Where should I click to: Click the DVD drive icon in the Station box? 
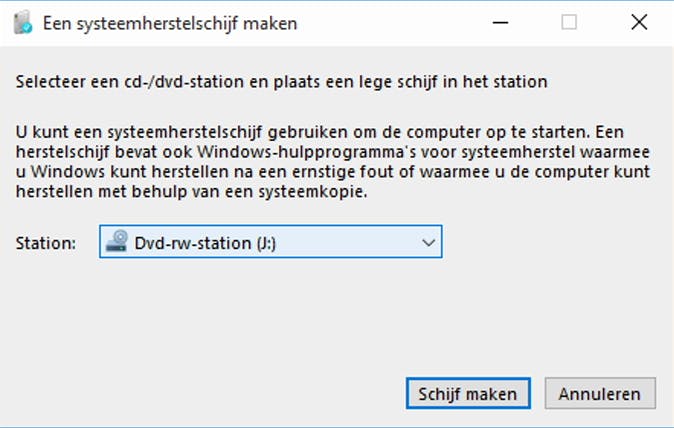coord(119,242)
